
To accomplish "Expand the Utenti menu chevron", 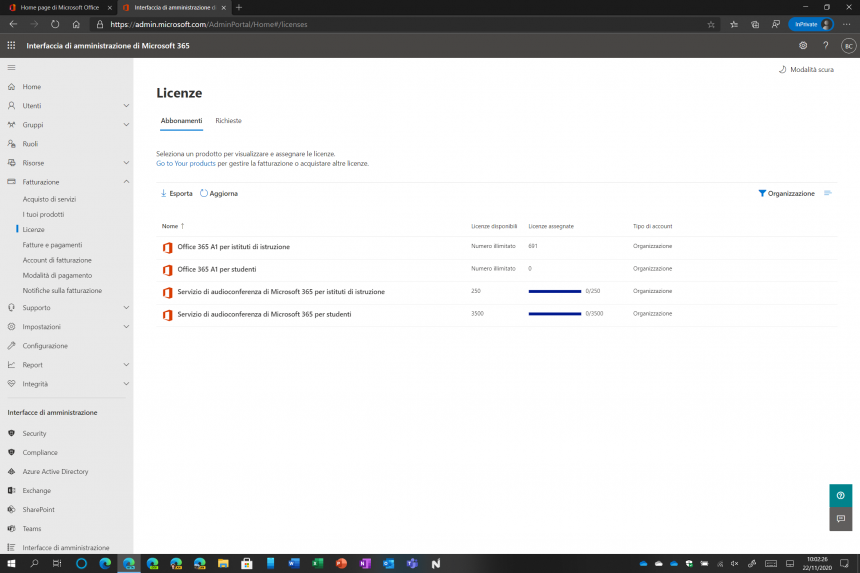I will tap(126, 106).
